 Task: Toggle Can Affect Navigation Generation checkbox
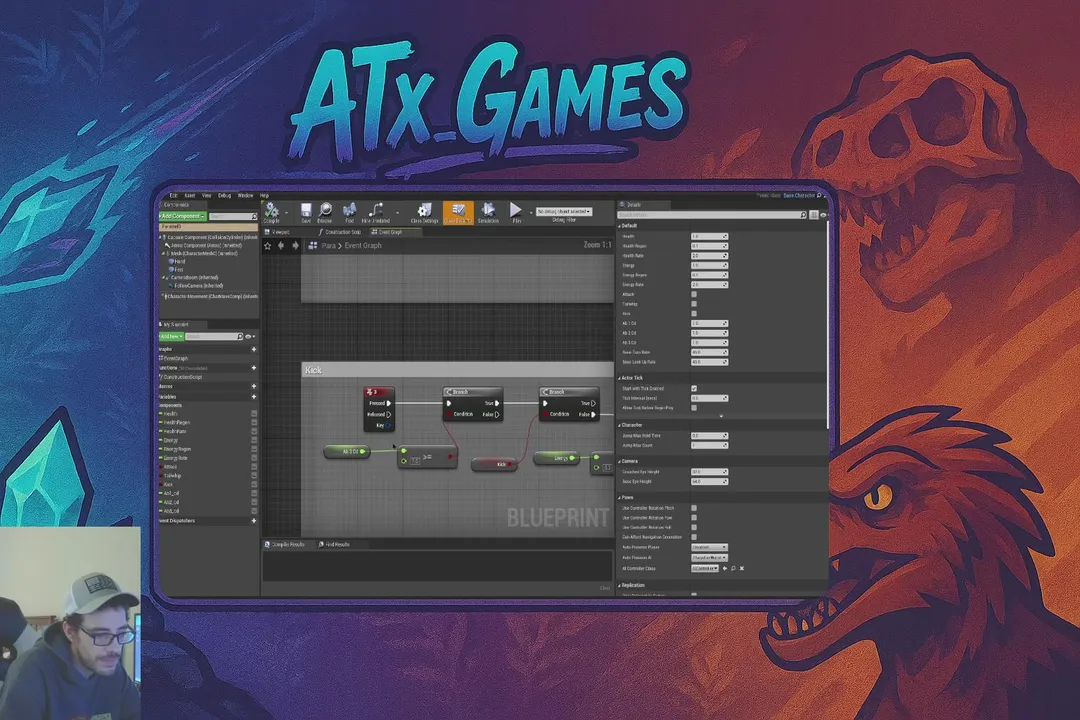694,537
